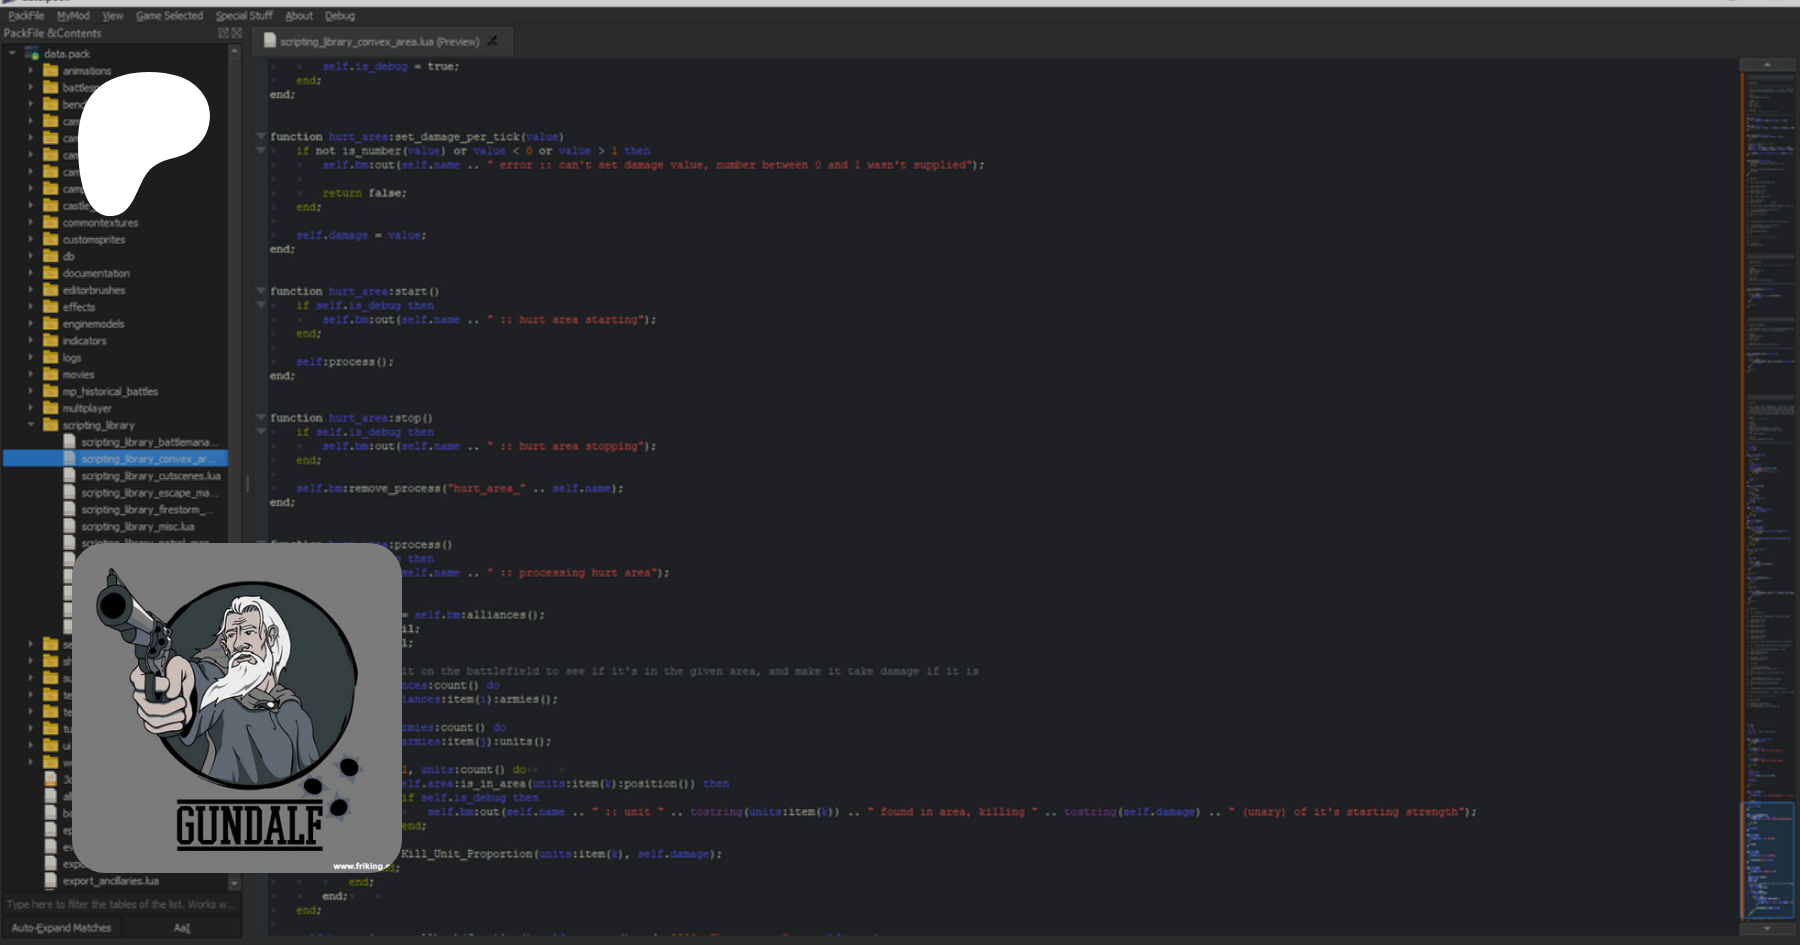Image resolution: width=1800 pixels, height=945 pixels.
Task: Select the scripting_library_cutscenes.lua file icon
Action: click(70, 476)
